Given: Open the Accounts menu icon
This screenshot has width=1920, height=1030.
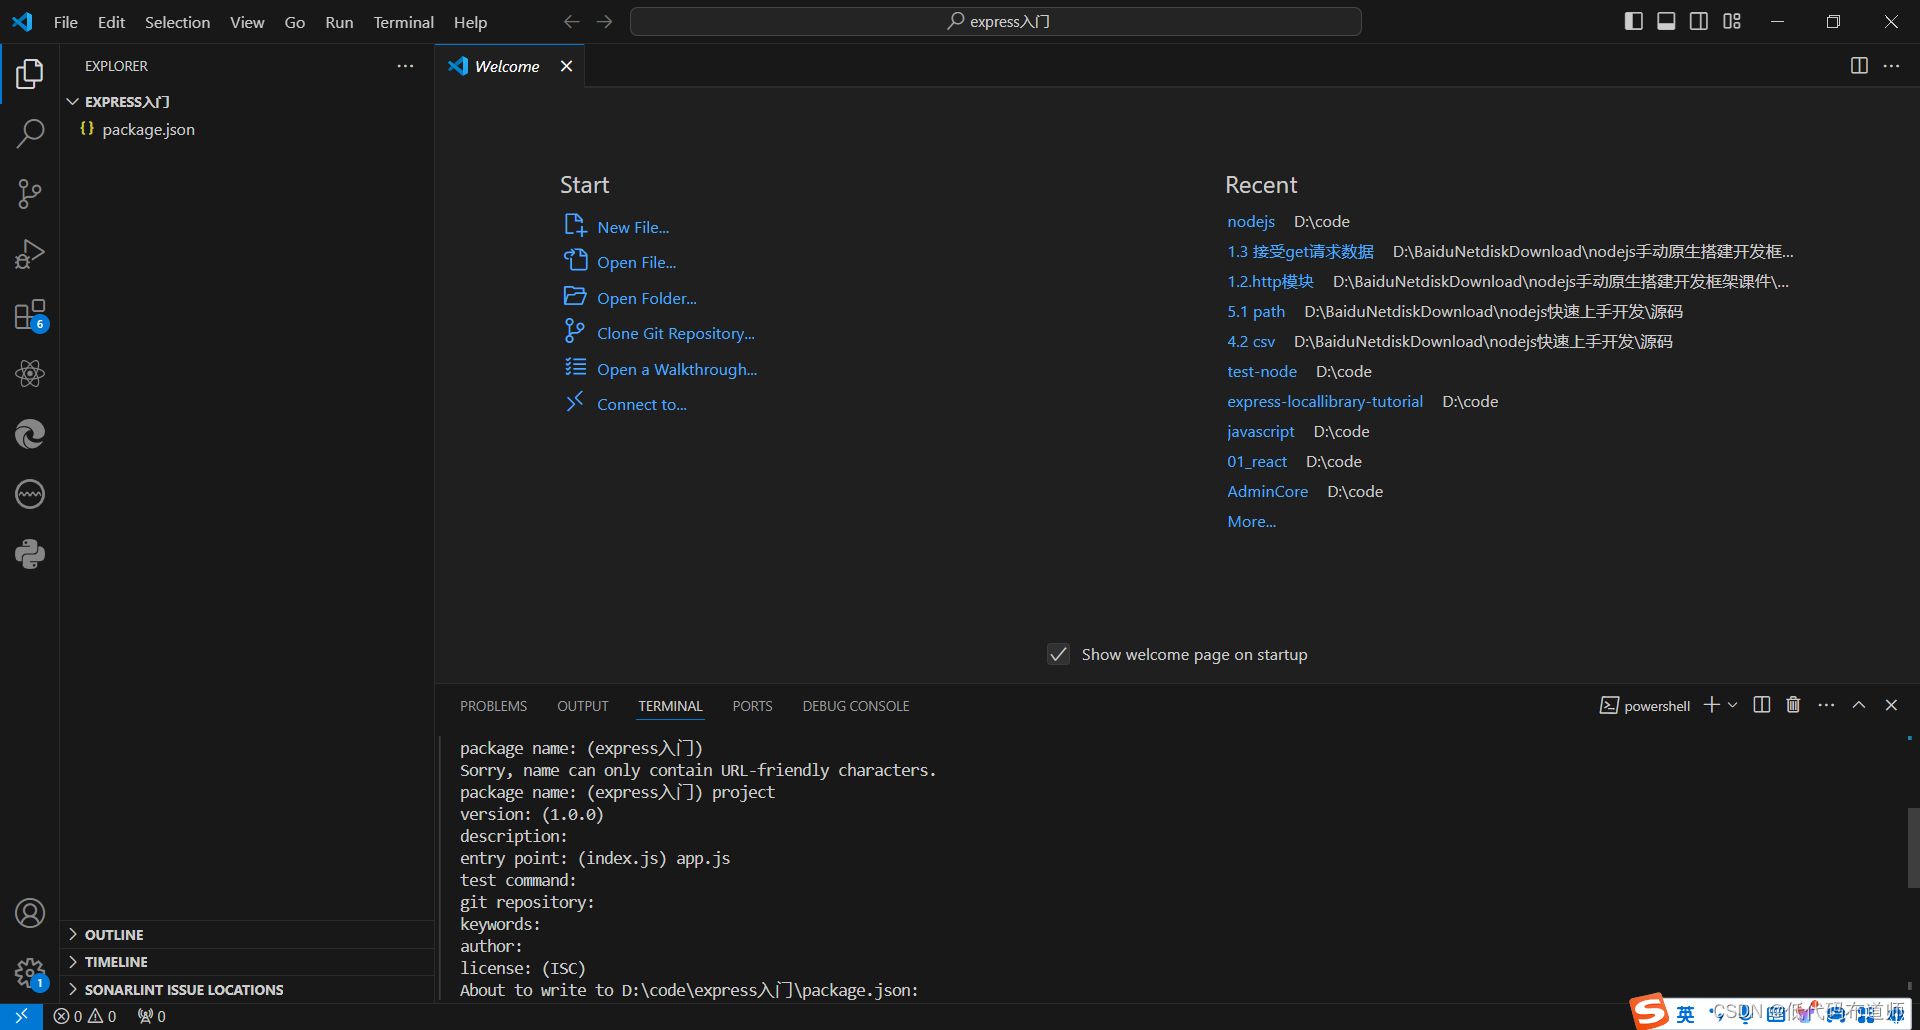Looking at the screenshot, I should click(30, 912).
